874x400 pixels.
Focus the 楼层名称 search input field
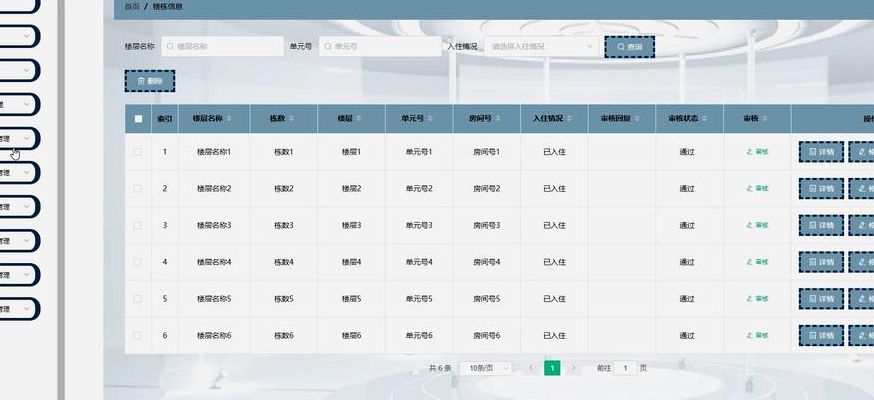[x=222, y=47]
